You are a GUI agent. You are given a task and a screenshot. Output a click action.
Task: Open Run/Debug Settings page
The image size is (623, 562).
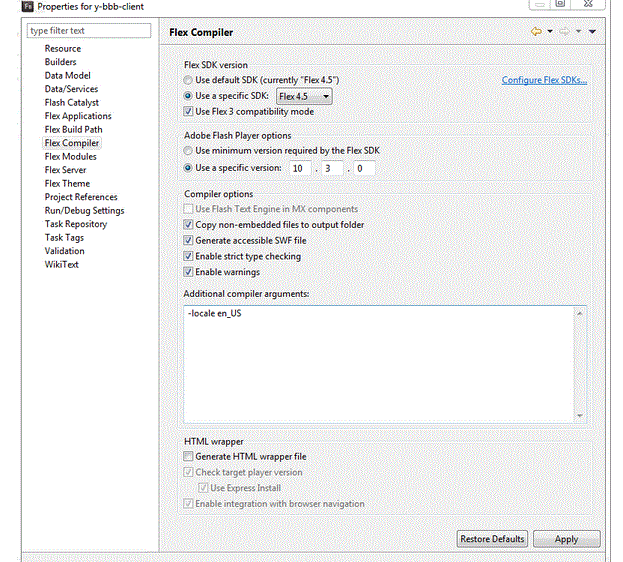tap(84, 210)
